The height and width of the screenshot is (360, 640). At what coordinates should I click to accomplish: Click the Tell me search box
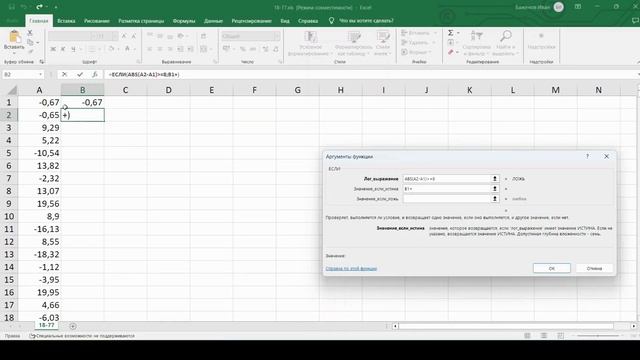click(366, 21)
